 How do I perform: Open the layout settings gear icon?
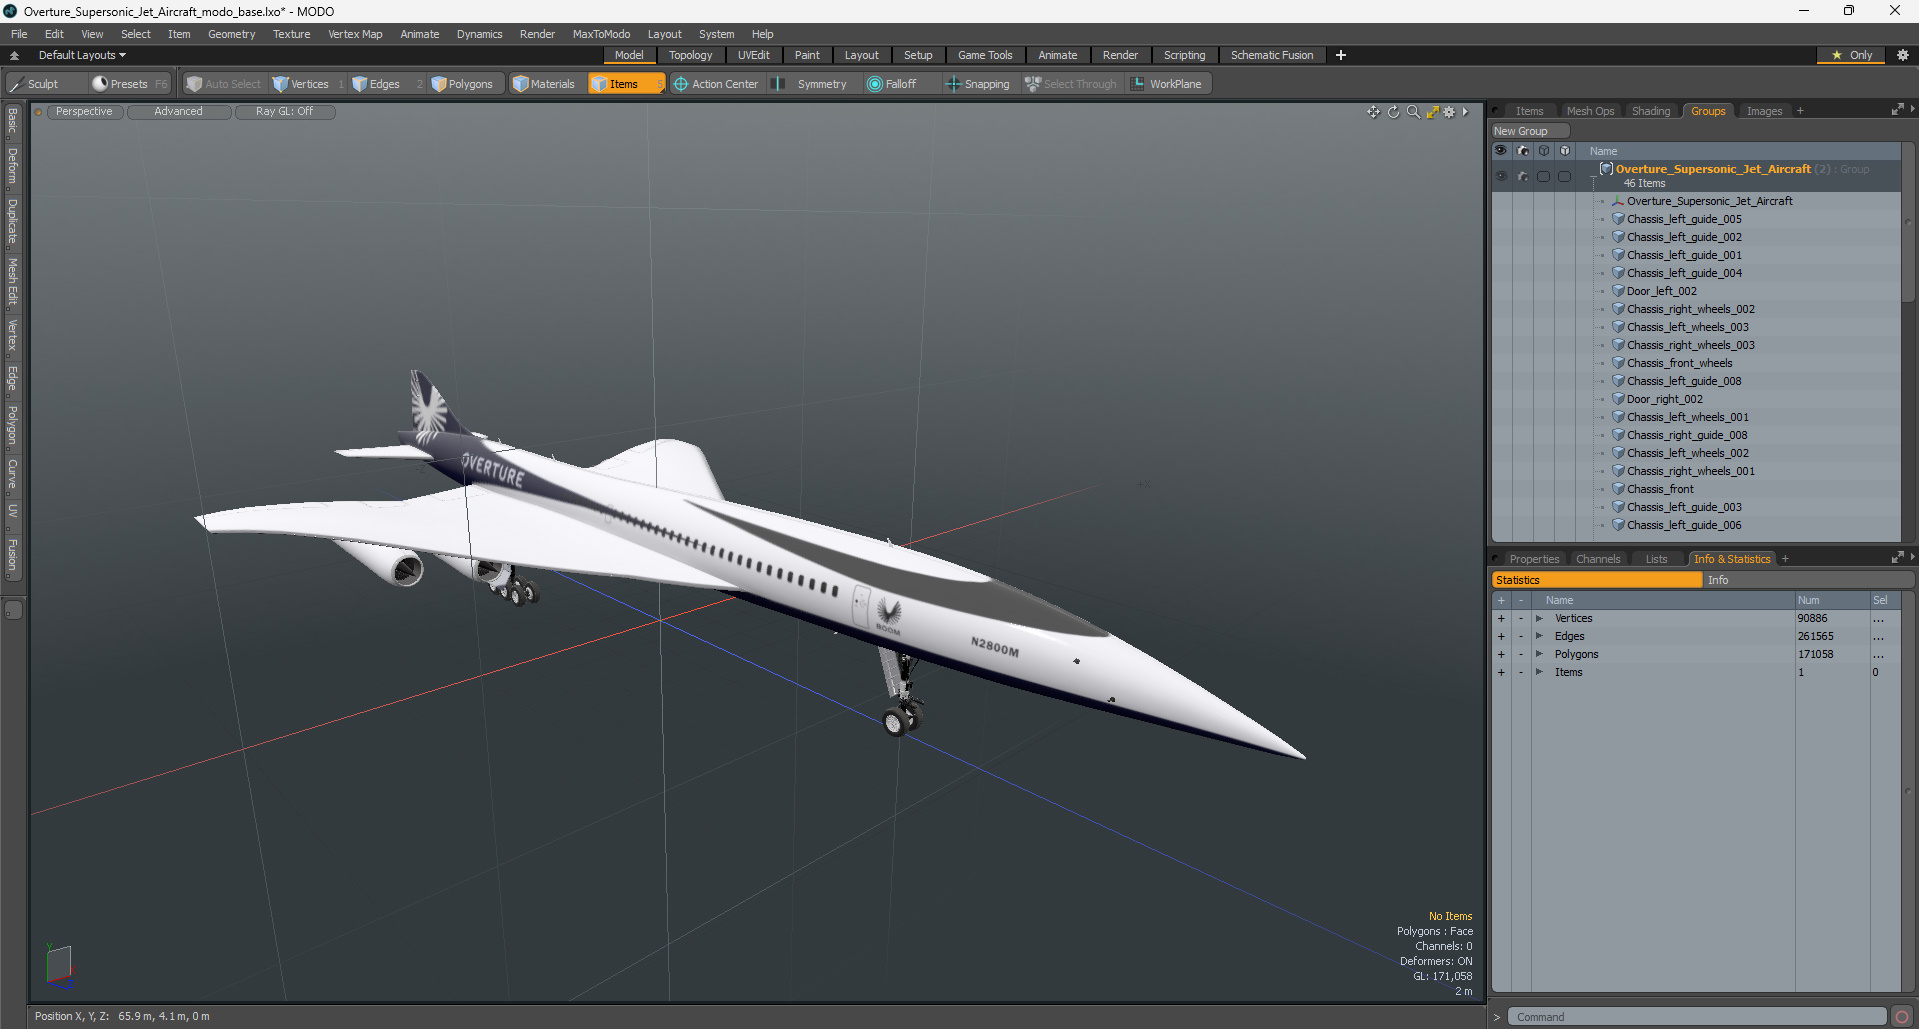point(1903,55)
